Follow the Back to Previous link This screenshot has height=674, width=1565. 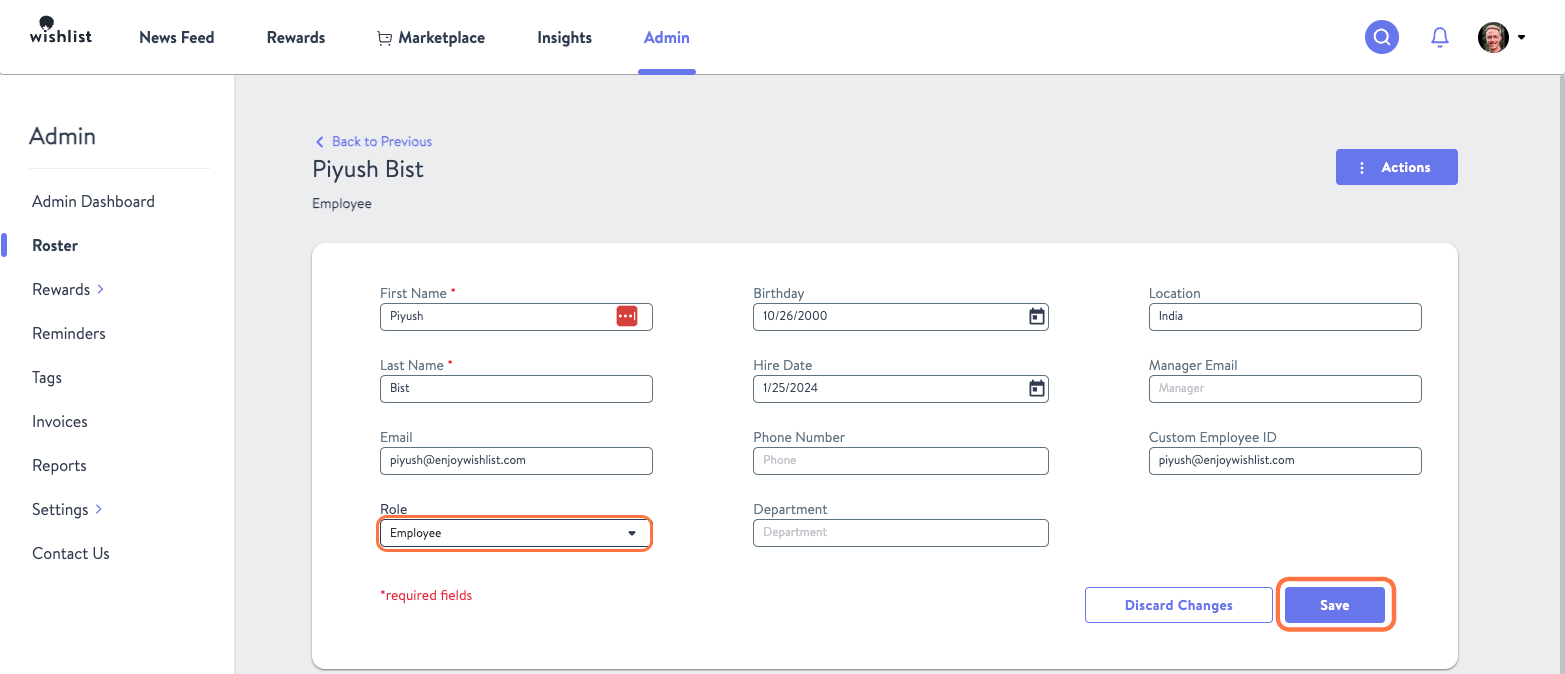click(x=374, y=142)
